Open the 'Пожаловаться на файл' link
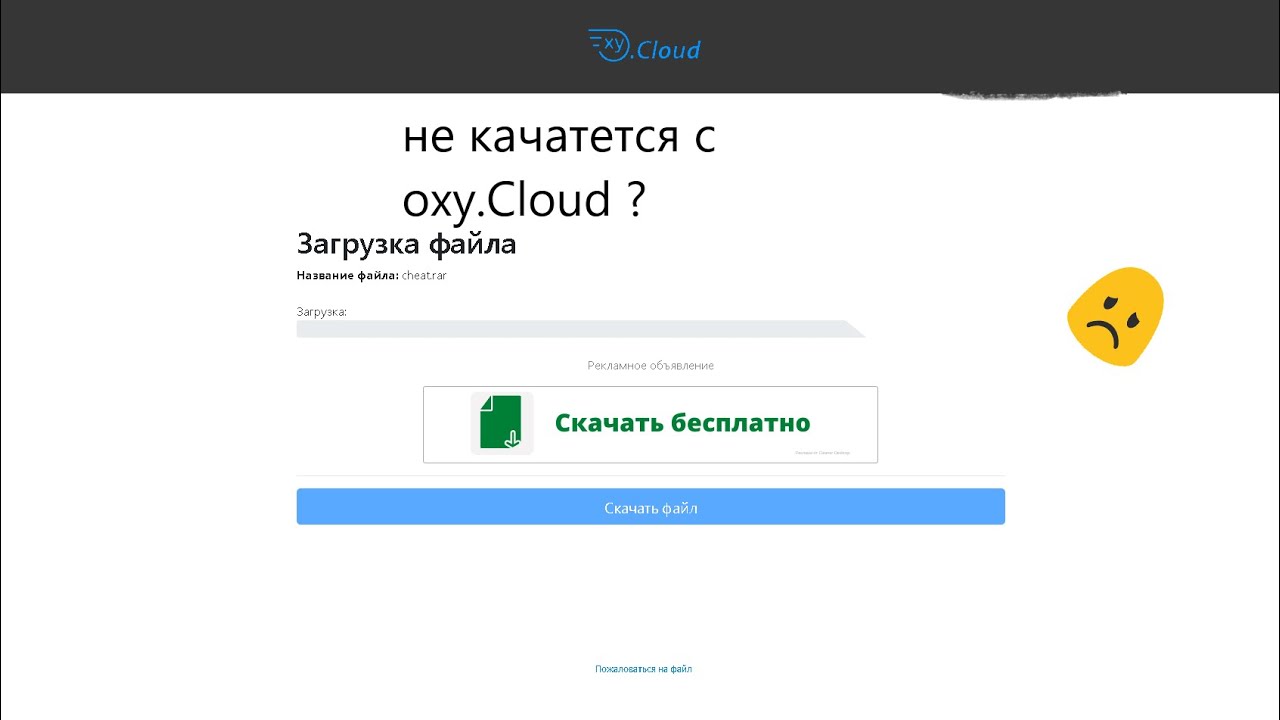The width and height of the screenshot is (1280, 720). click(643, 669)
